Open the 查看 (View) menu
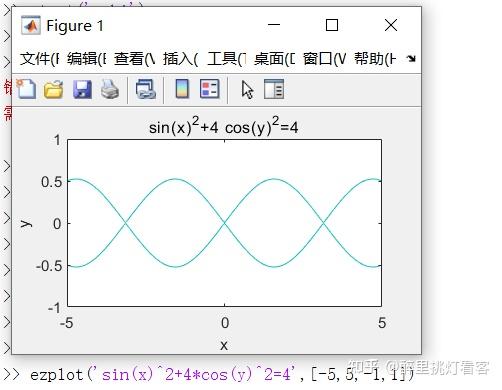The image size is (502, 390). [134, 59]
